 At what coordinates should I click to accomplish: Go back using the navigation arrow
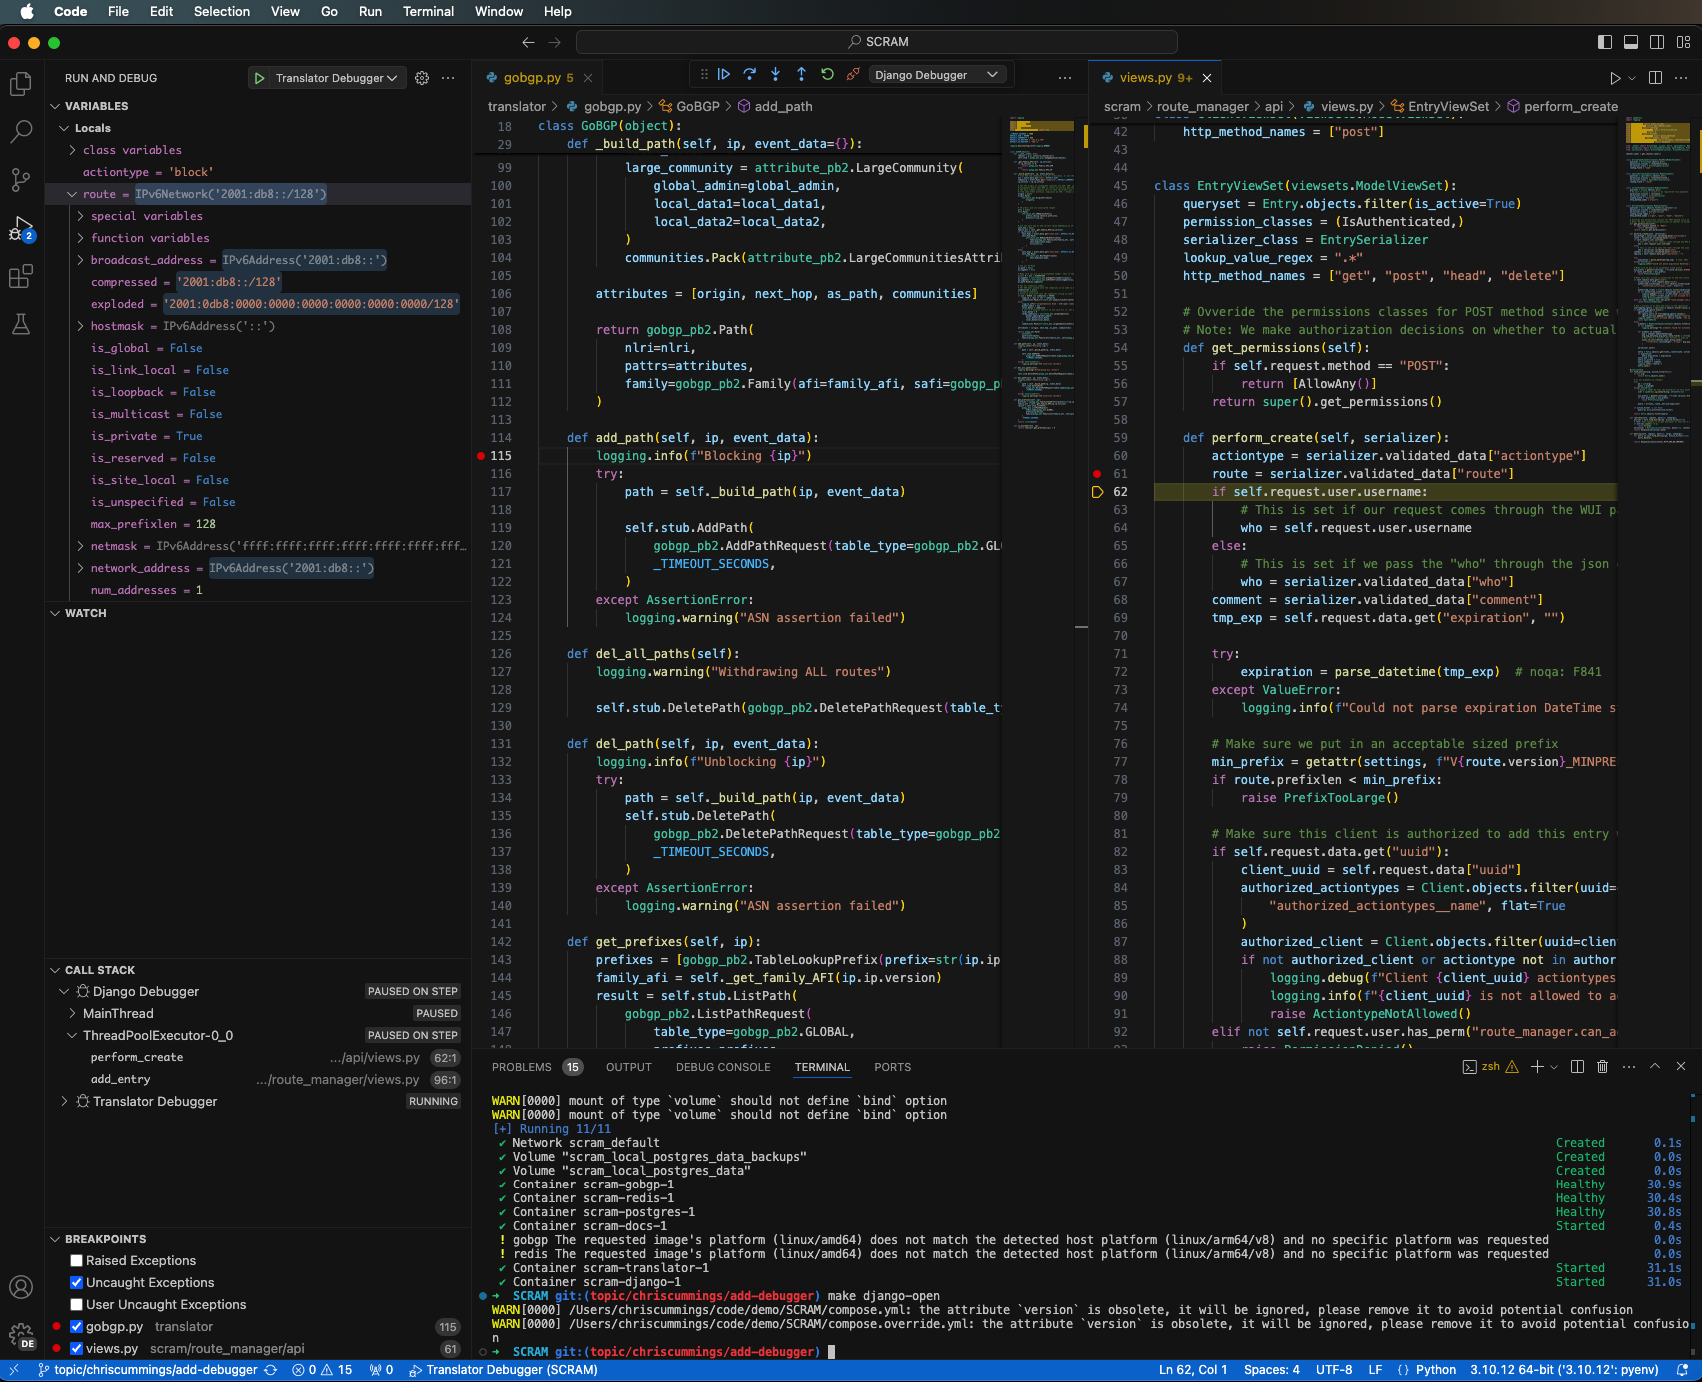pyautogui.click(x=529, y=42)
